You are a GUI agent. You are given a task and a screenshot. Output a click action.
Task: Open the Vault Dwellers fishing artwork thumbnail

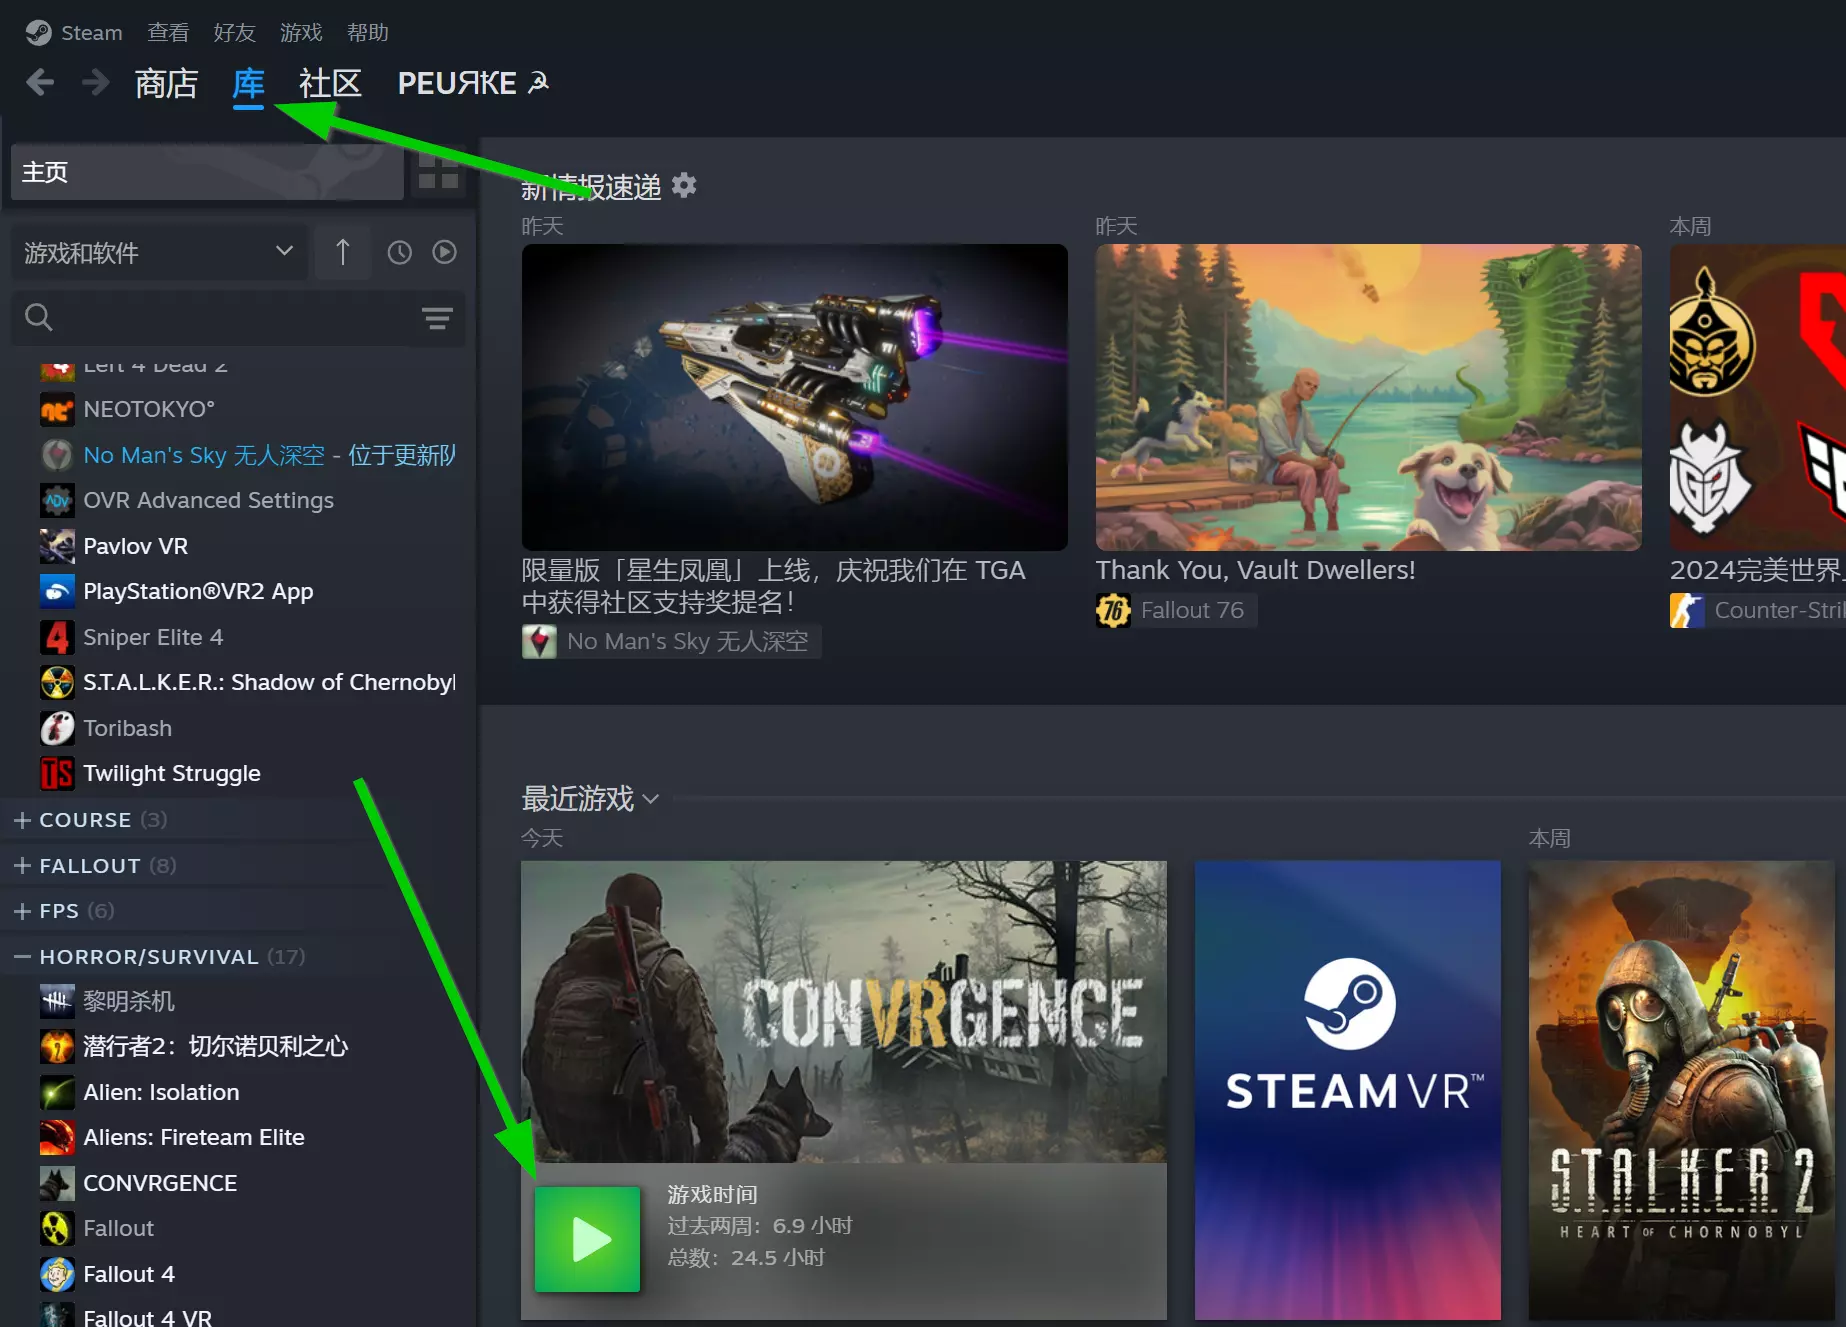(1368, 397)
